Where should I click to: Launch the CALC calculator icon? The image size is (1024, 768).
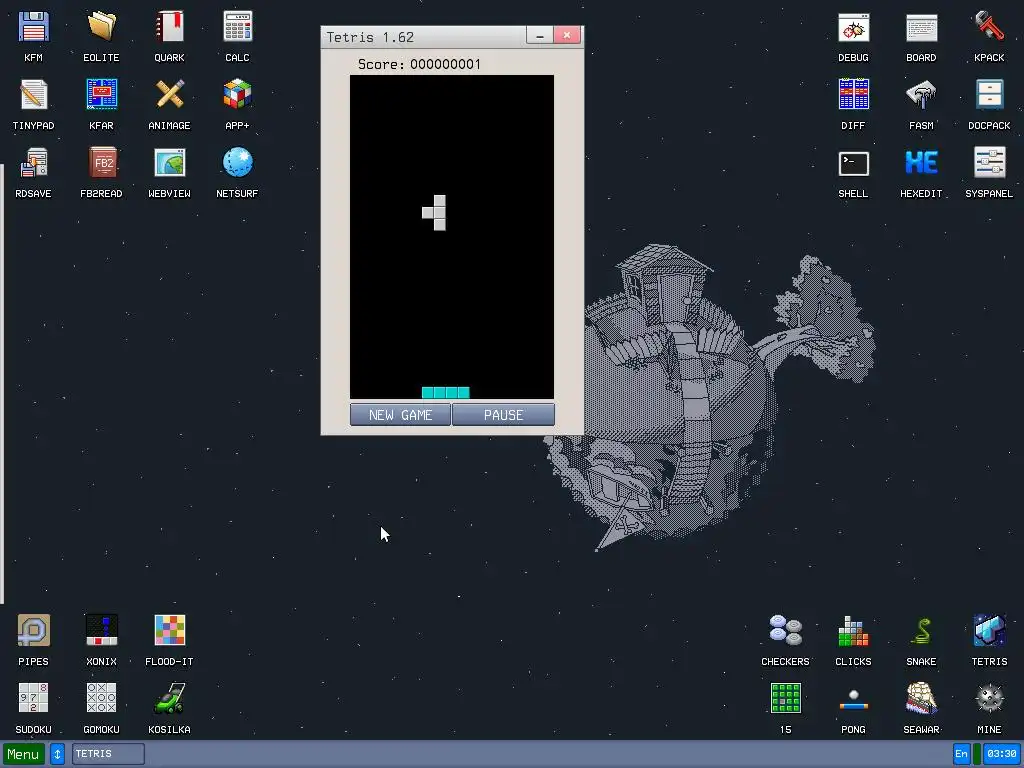click(x=237, y=27)
